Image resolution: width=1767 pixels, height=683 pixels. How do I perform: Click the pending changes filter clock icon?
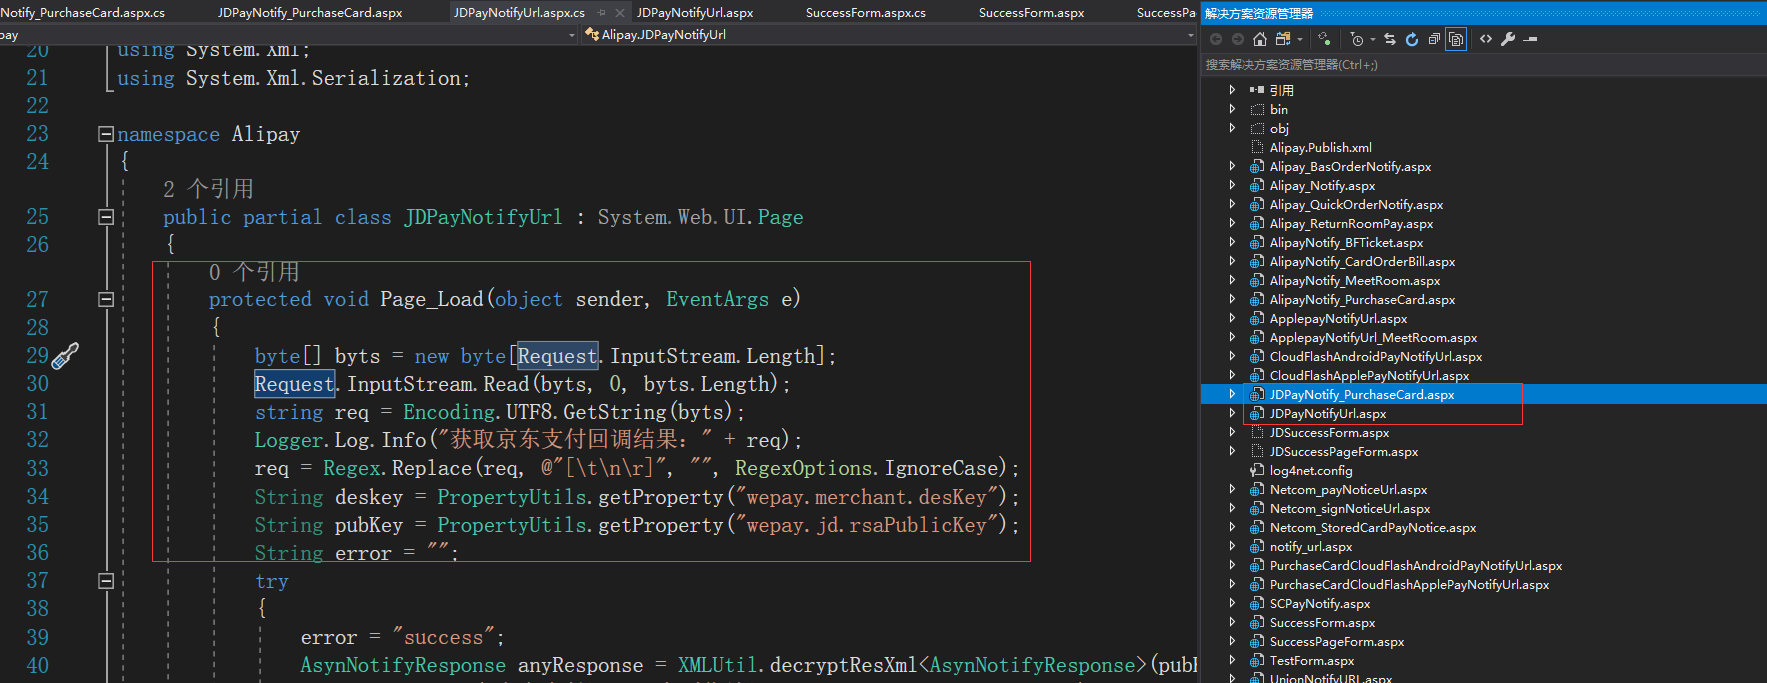(1357, 40)
